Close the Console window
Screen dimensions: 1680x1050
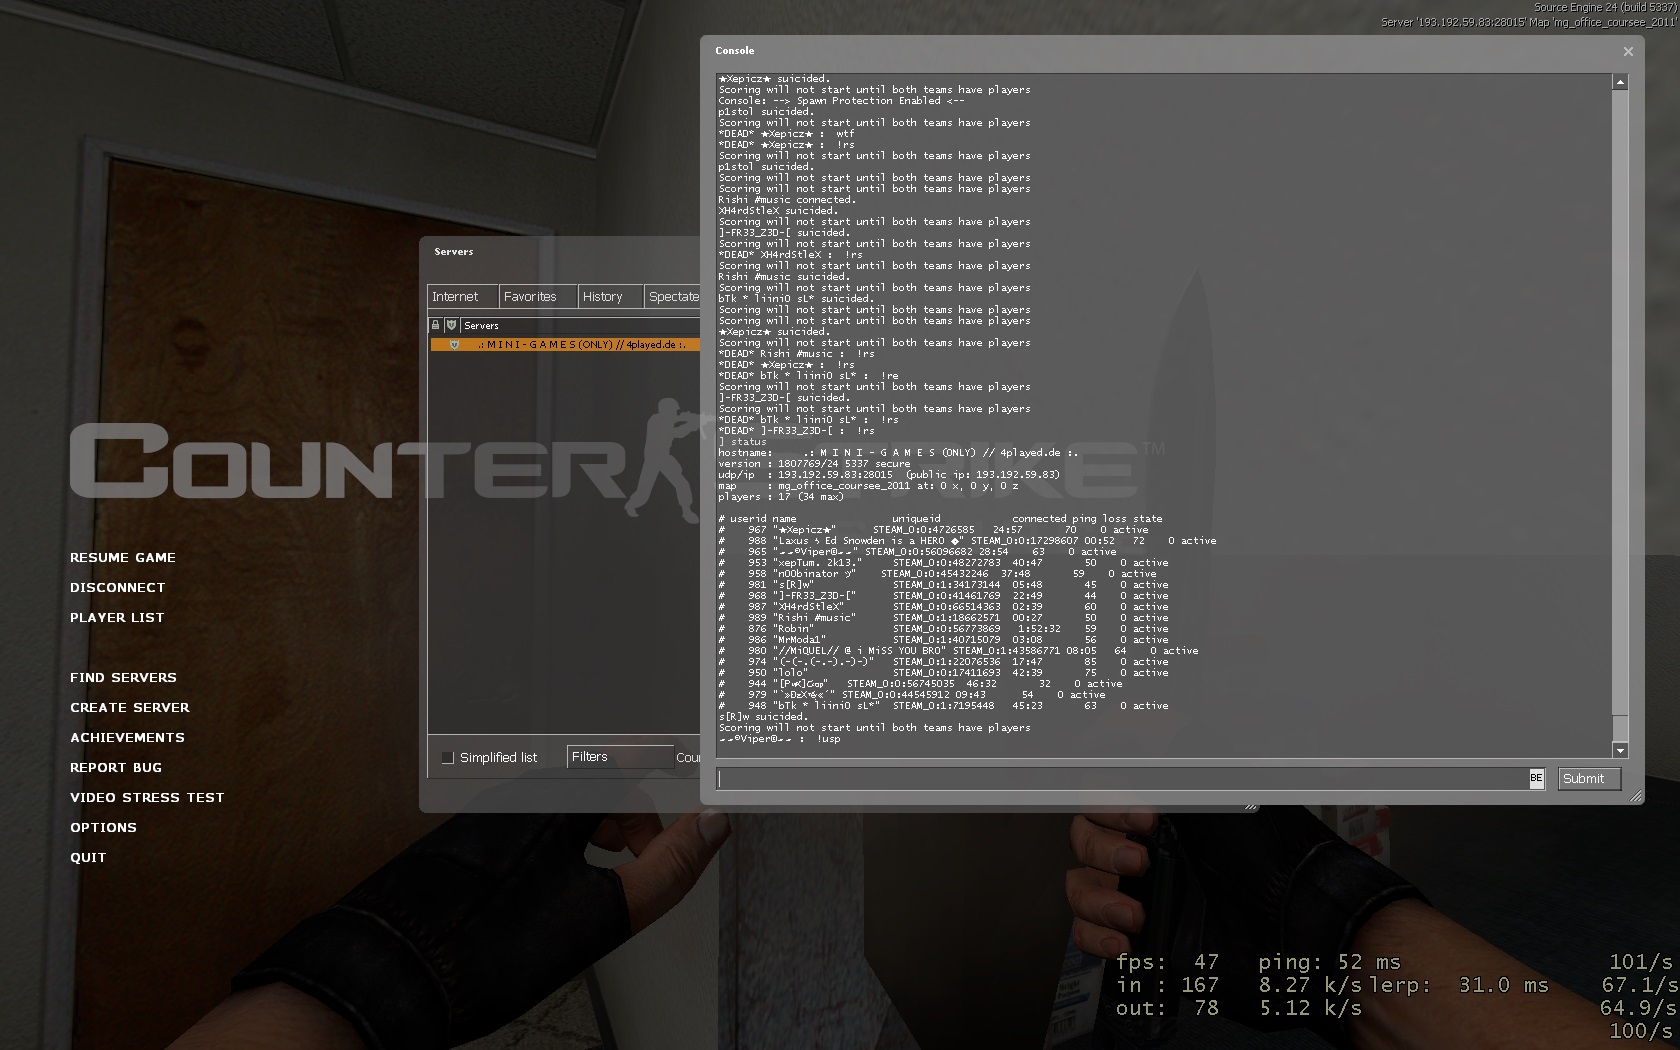pos(1628,51)
